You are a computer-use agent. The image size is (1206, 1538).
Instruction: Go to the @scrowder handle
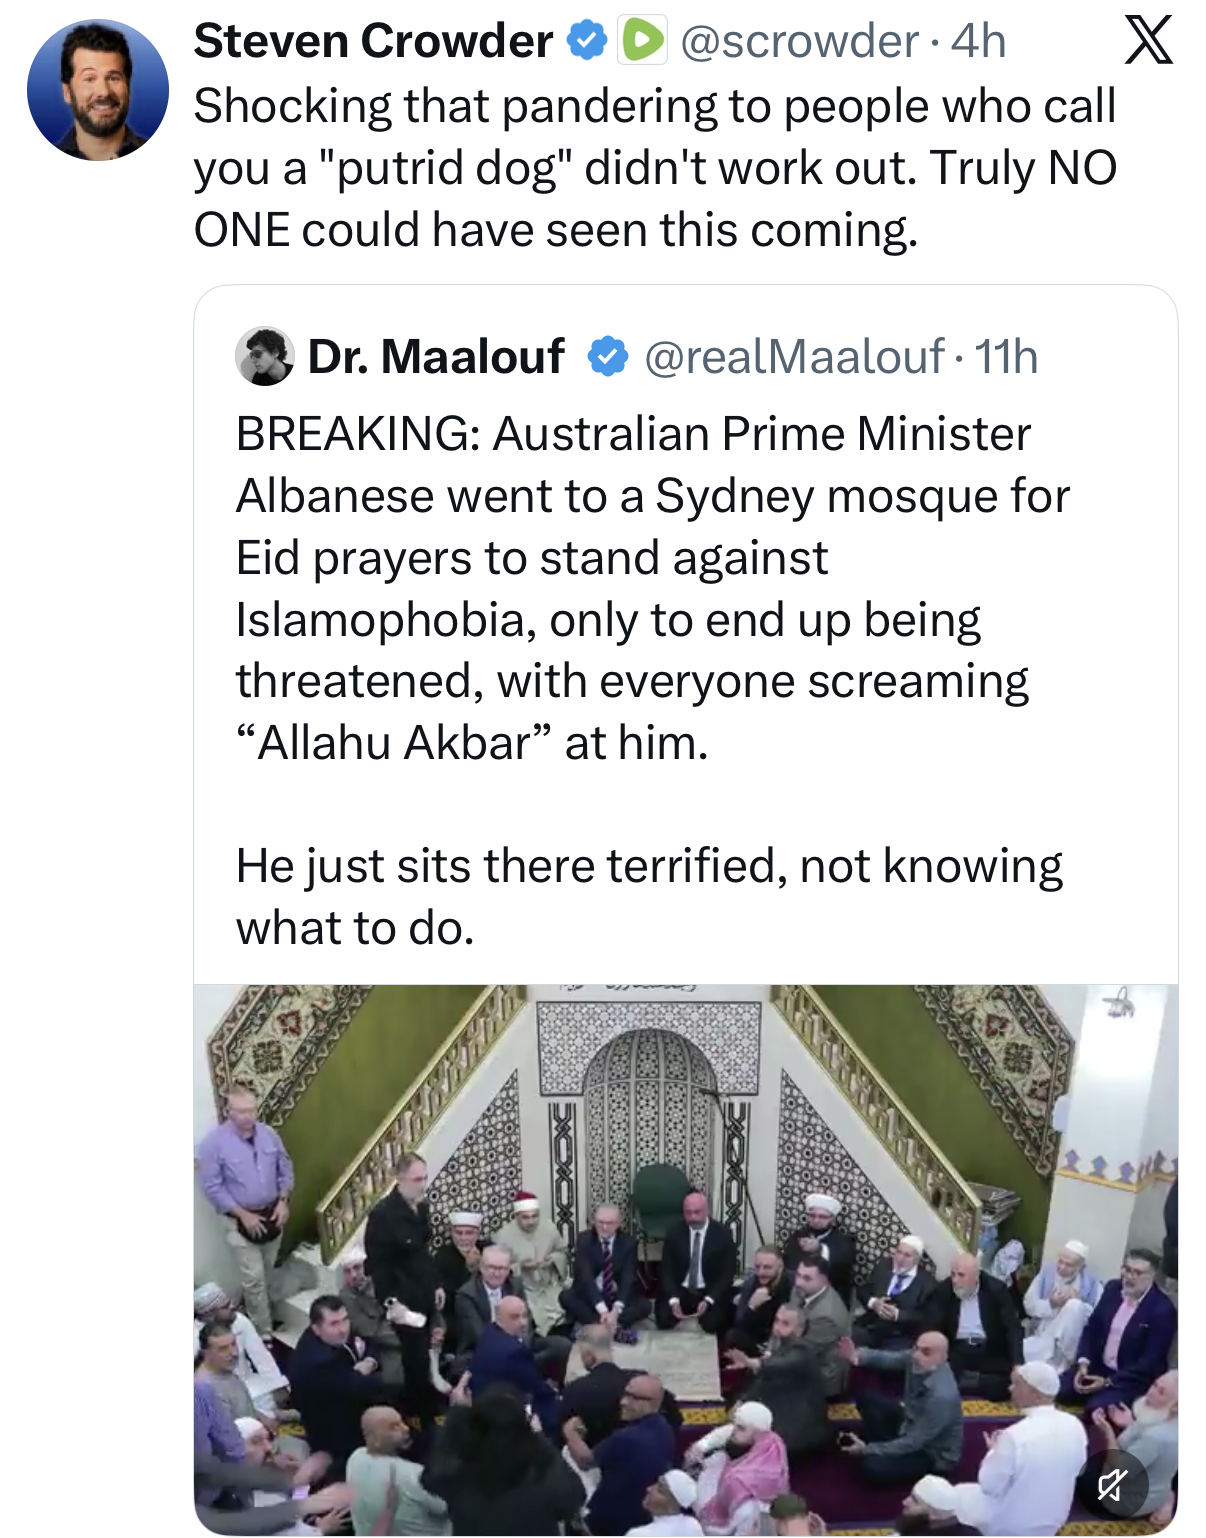point(798,41)
